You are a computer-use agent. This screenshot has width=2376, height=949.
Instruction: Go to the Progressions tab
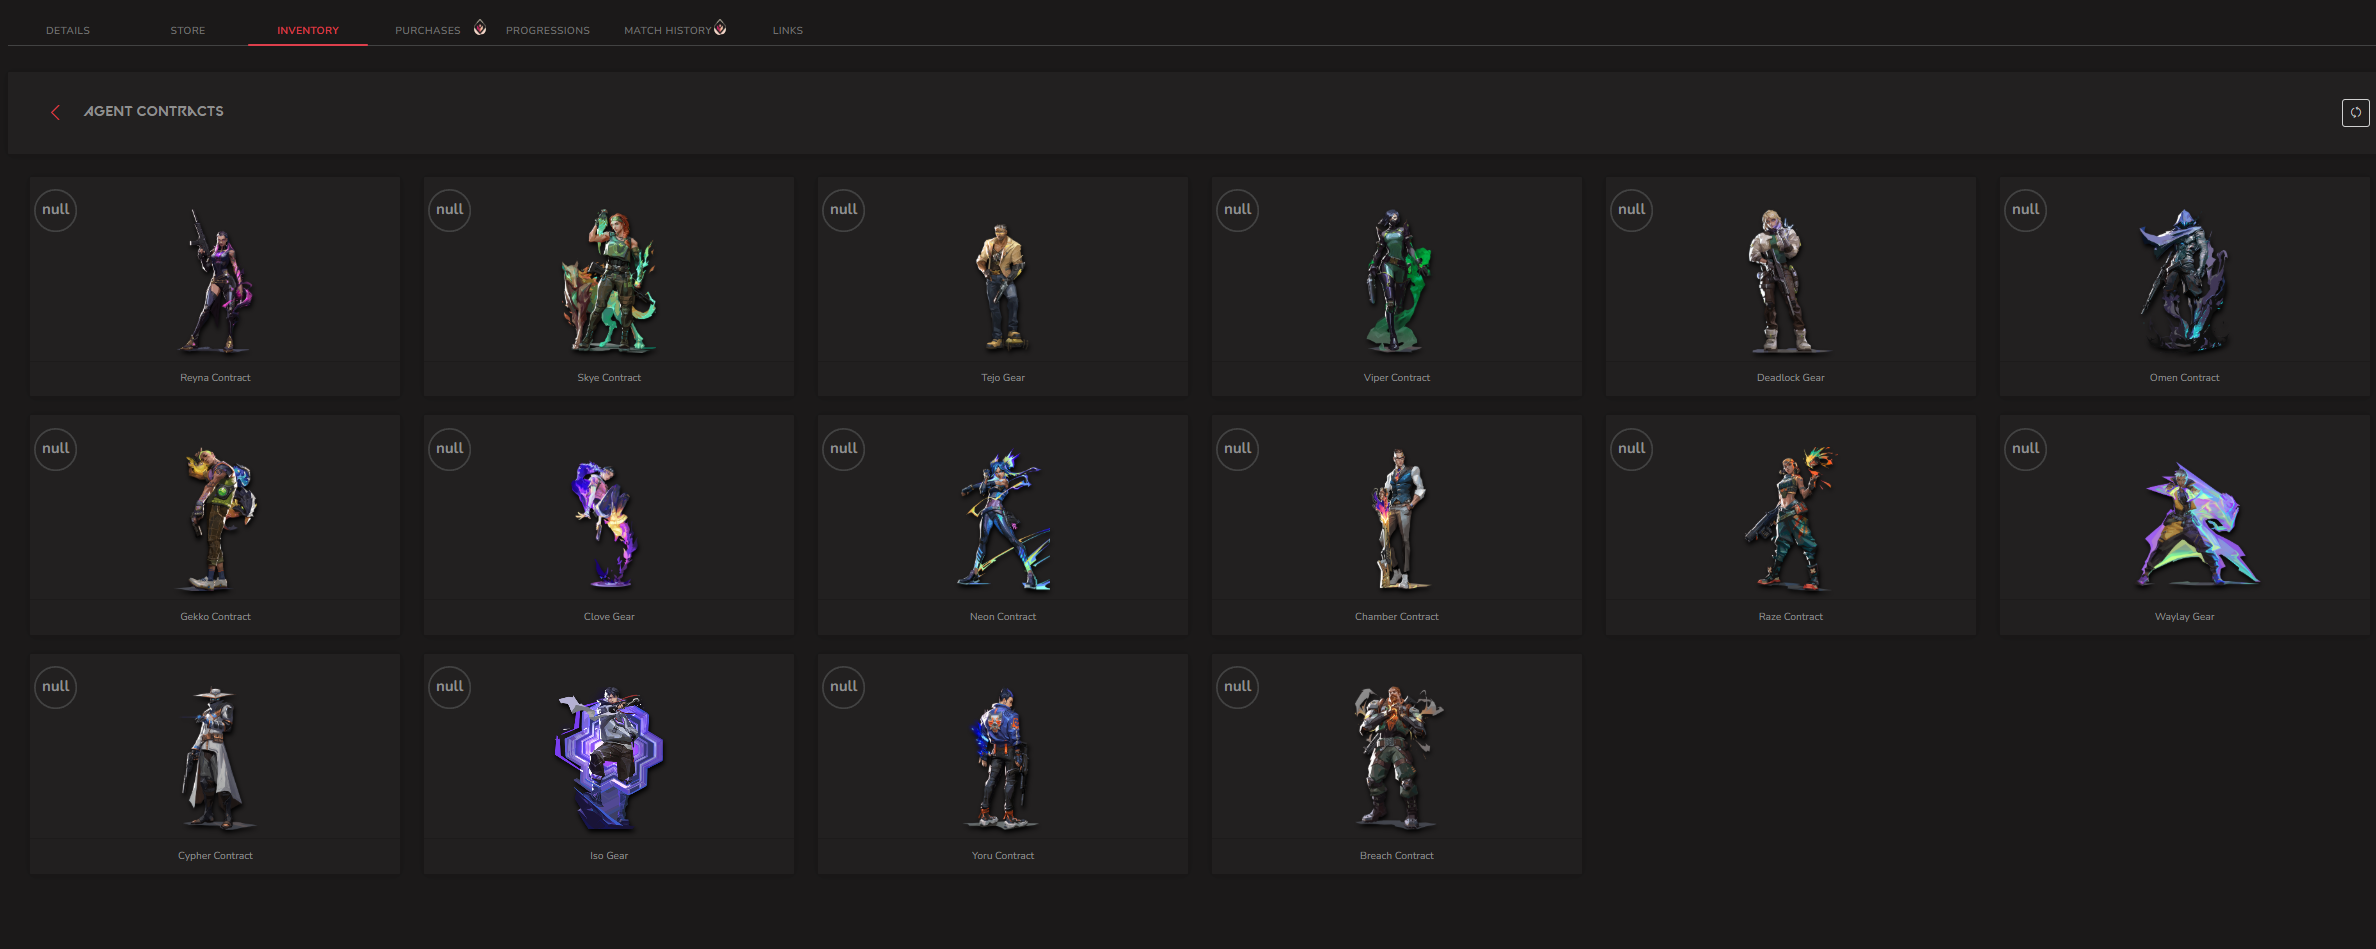[548, 30]
